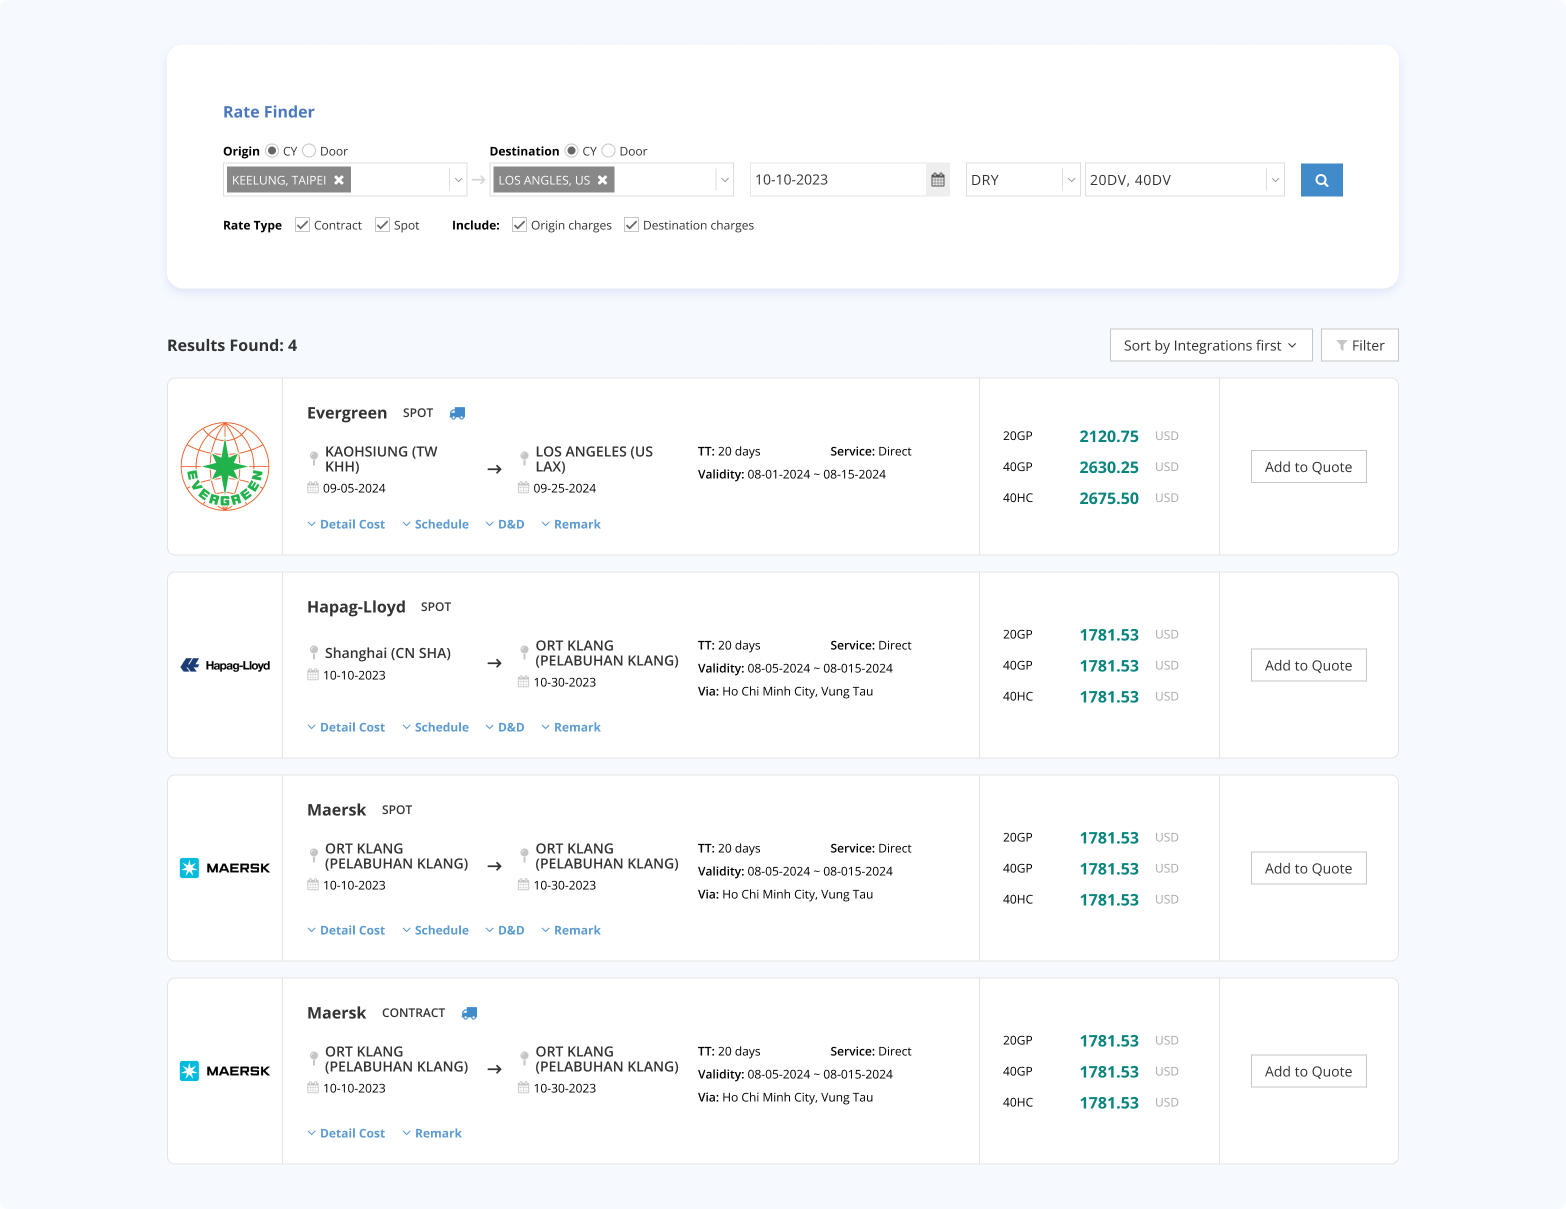Open the calendar icon in the date field
Screen dimensions: 1566x1209
click(x=938, y=179)
